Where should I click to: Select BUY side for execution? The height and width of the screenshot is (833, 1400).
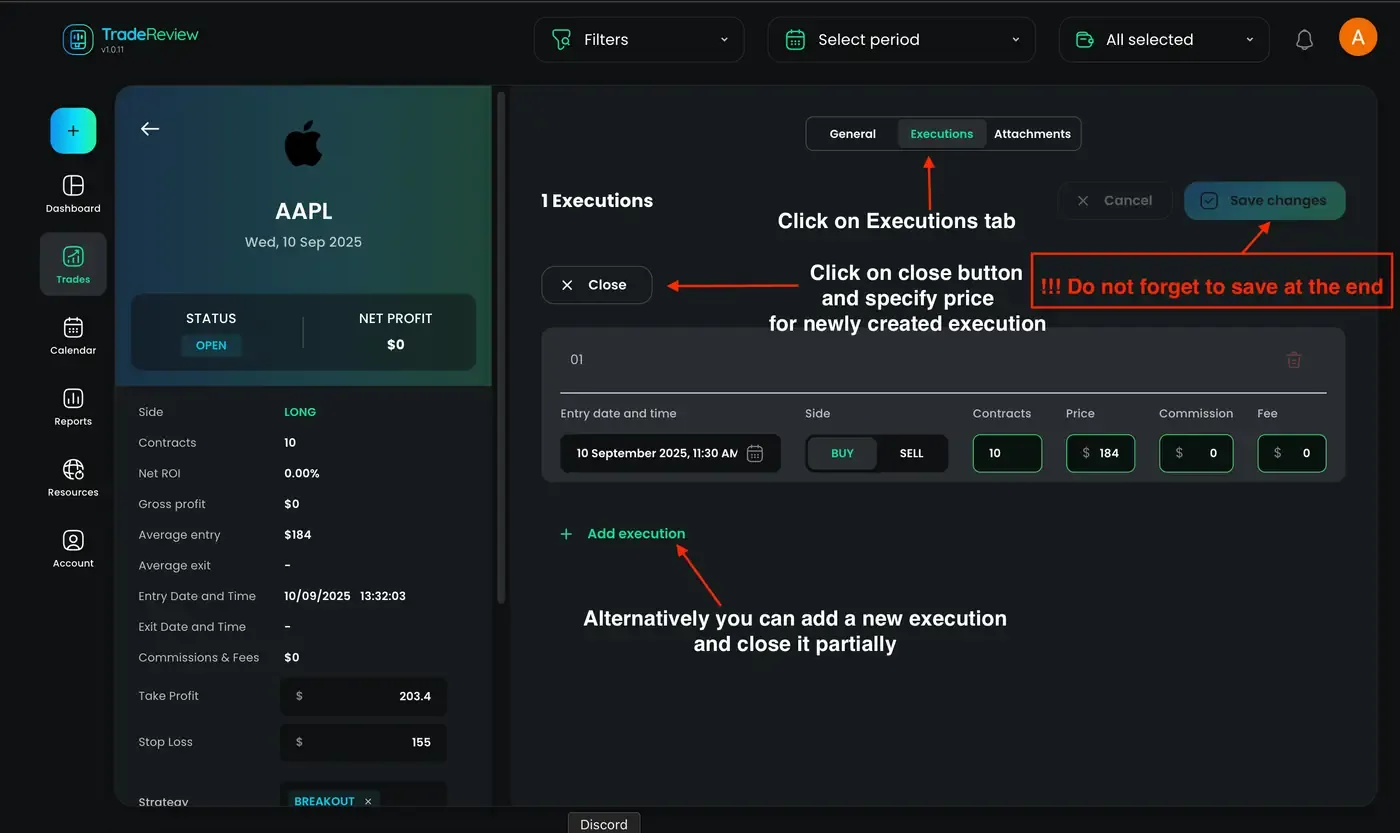point(842,453)
